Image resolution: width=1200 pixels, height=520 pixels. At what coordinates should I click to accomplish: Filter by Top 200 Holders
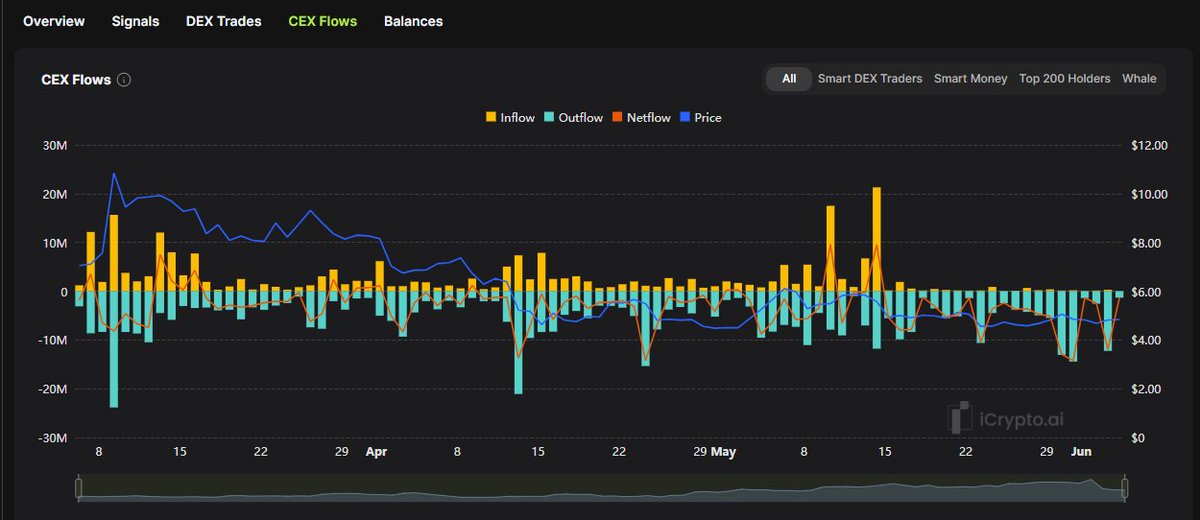1065,78
